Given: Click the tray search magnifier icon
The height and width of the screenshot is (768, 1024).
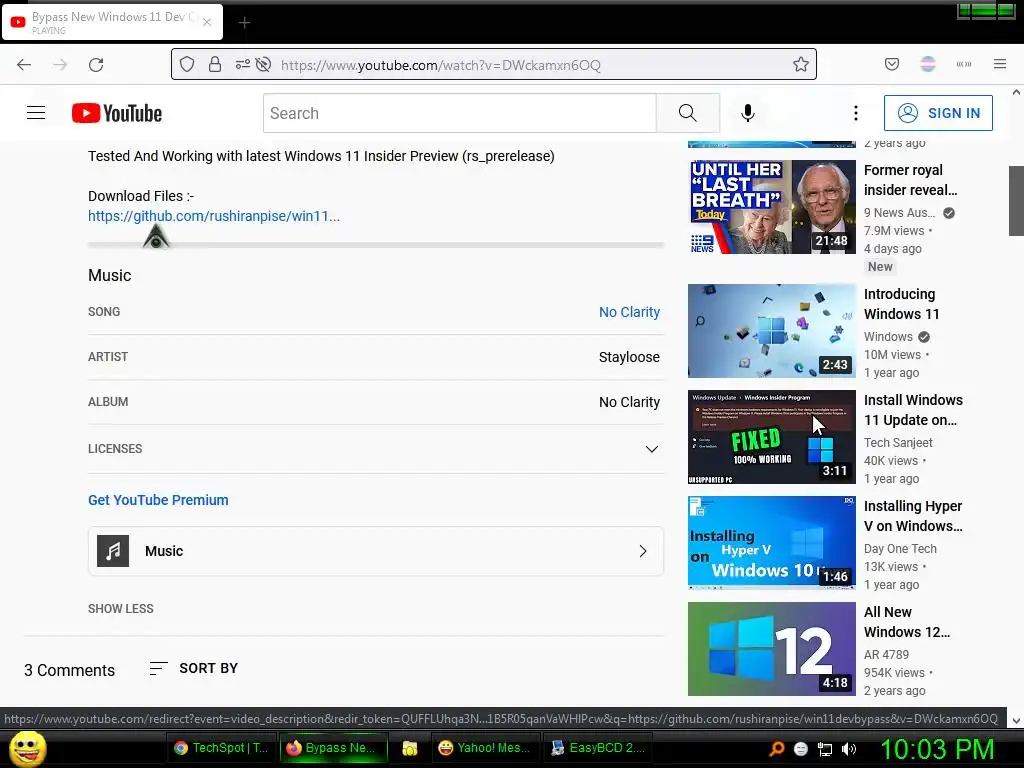Looking at the screenshot, I should (x=776, y=749).
